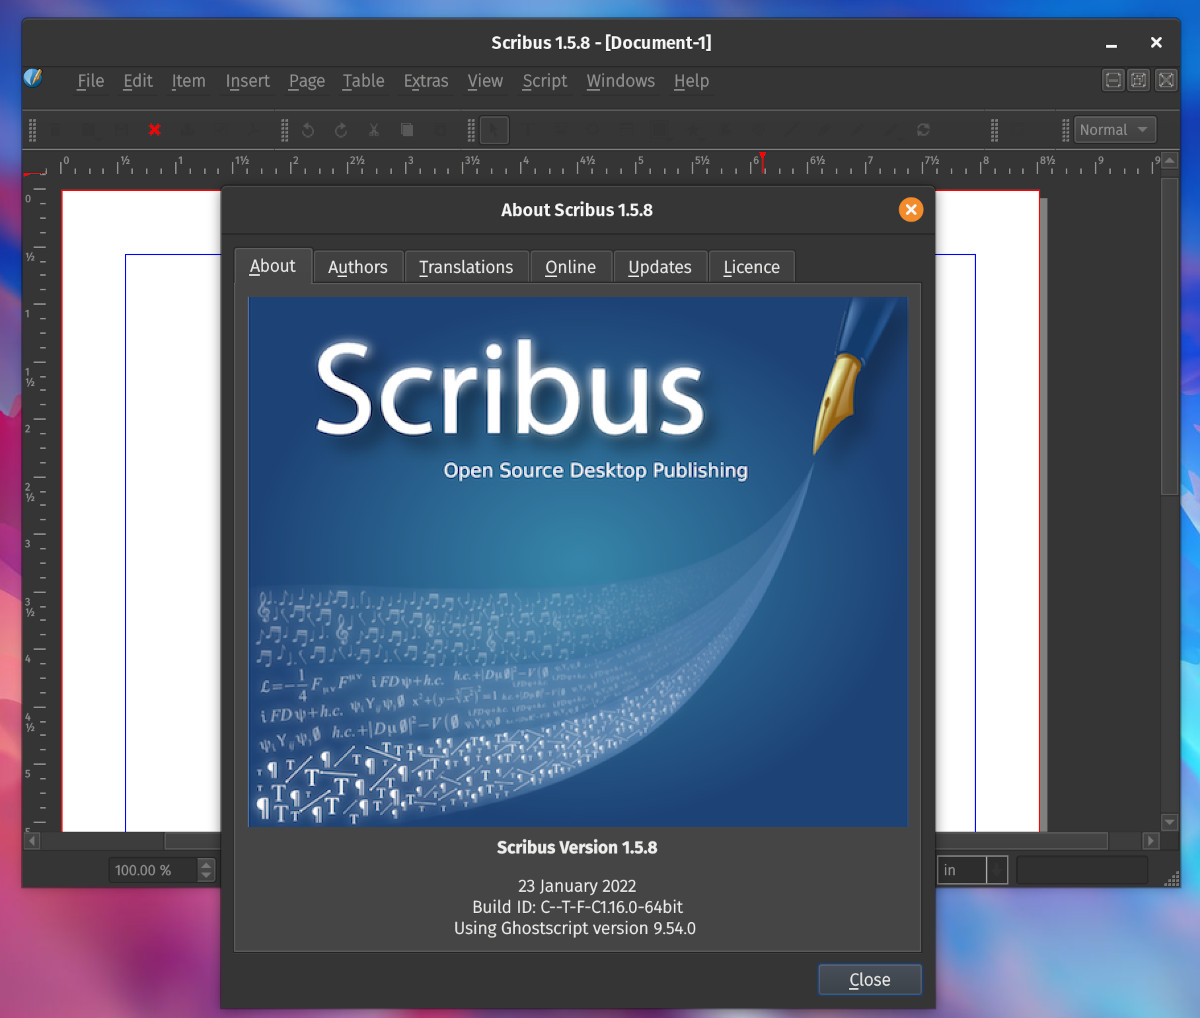The image size is (1200, 1018).
Task: Click the vertical scrollbar down arrow
Action: click(x=1170, y=822)
